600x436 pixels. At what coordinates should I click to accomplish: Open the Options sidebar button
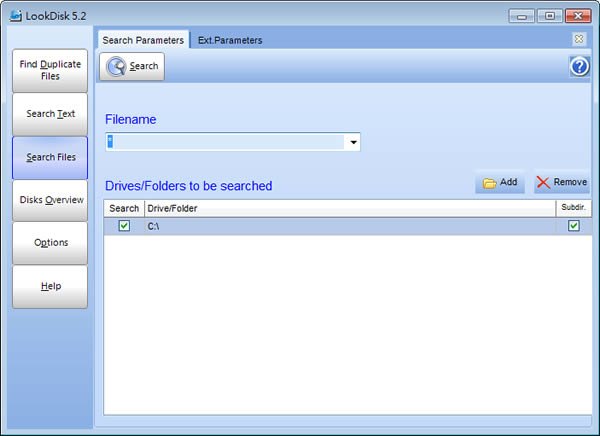point(50,243)
